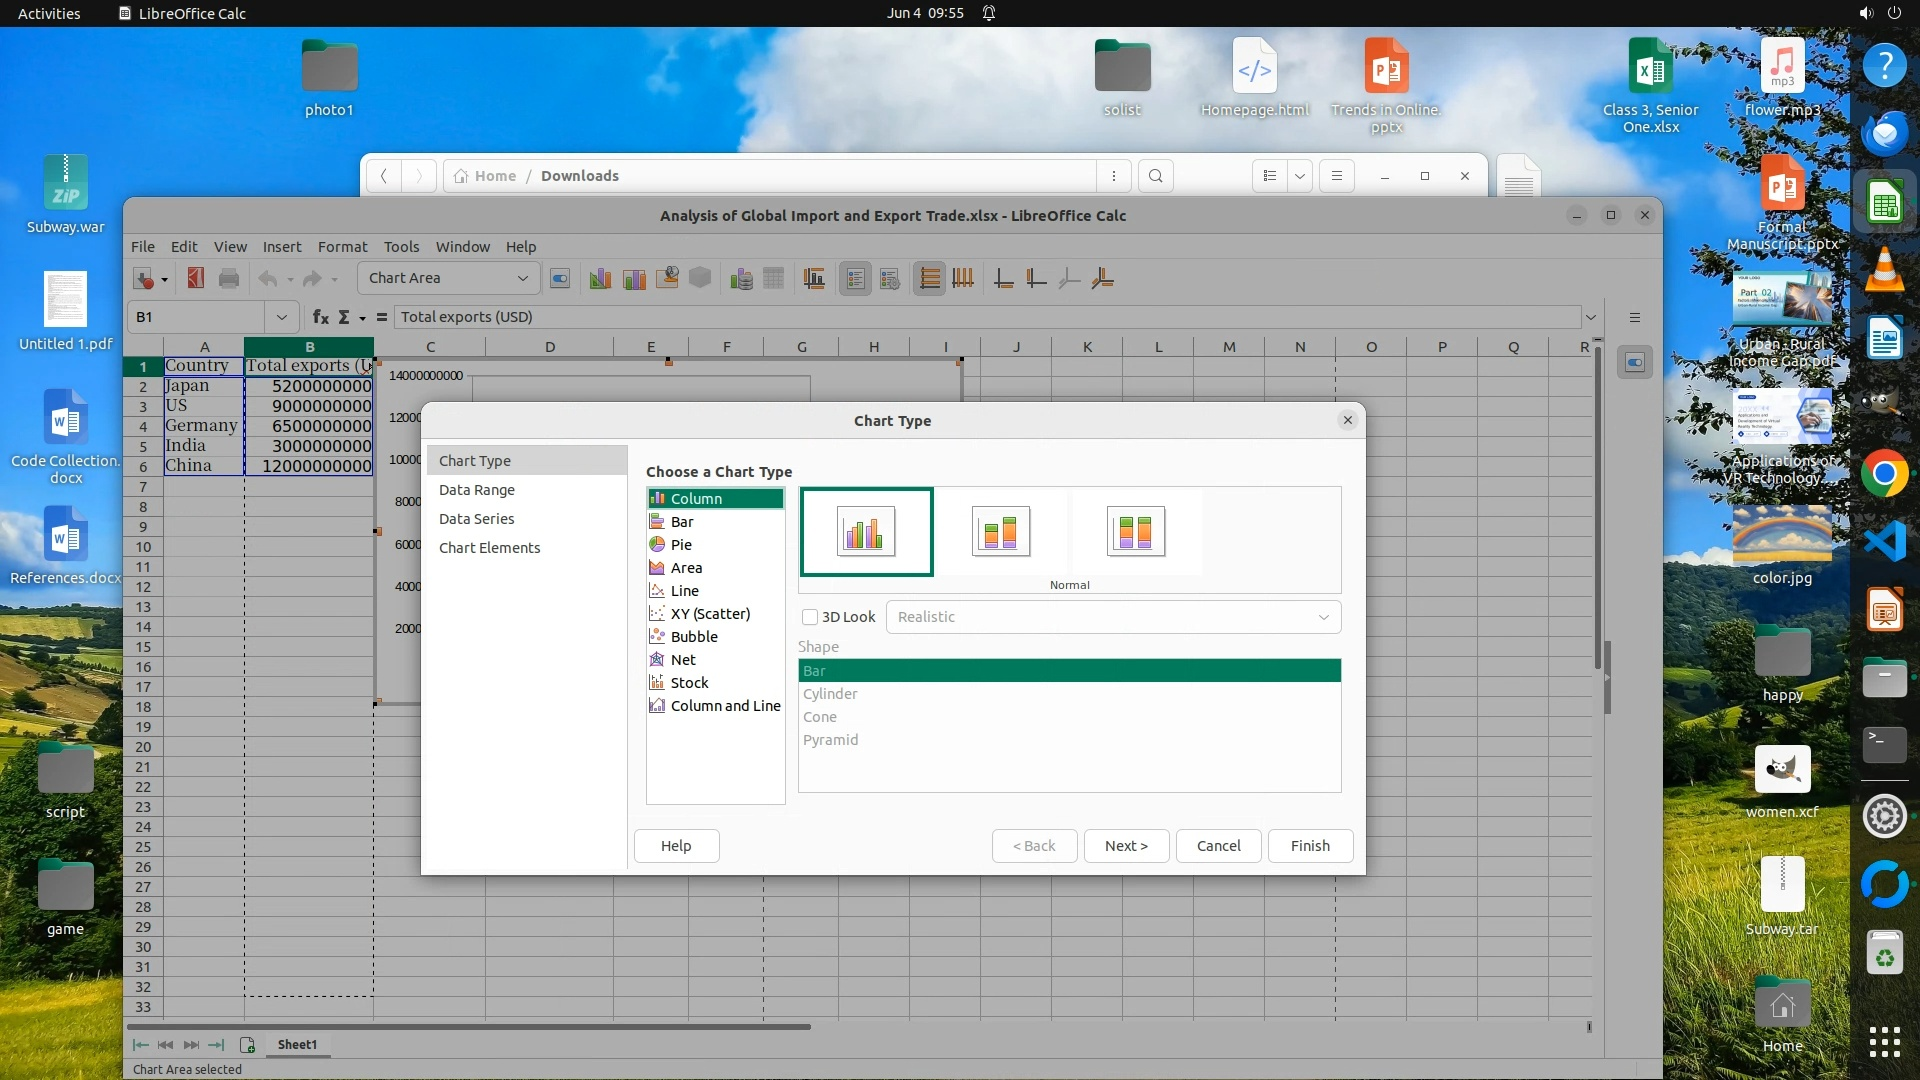
Task: Open the Name Box dropdown arrow
Action: (x=281, y=317)
